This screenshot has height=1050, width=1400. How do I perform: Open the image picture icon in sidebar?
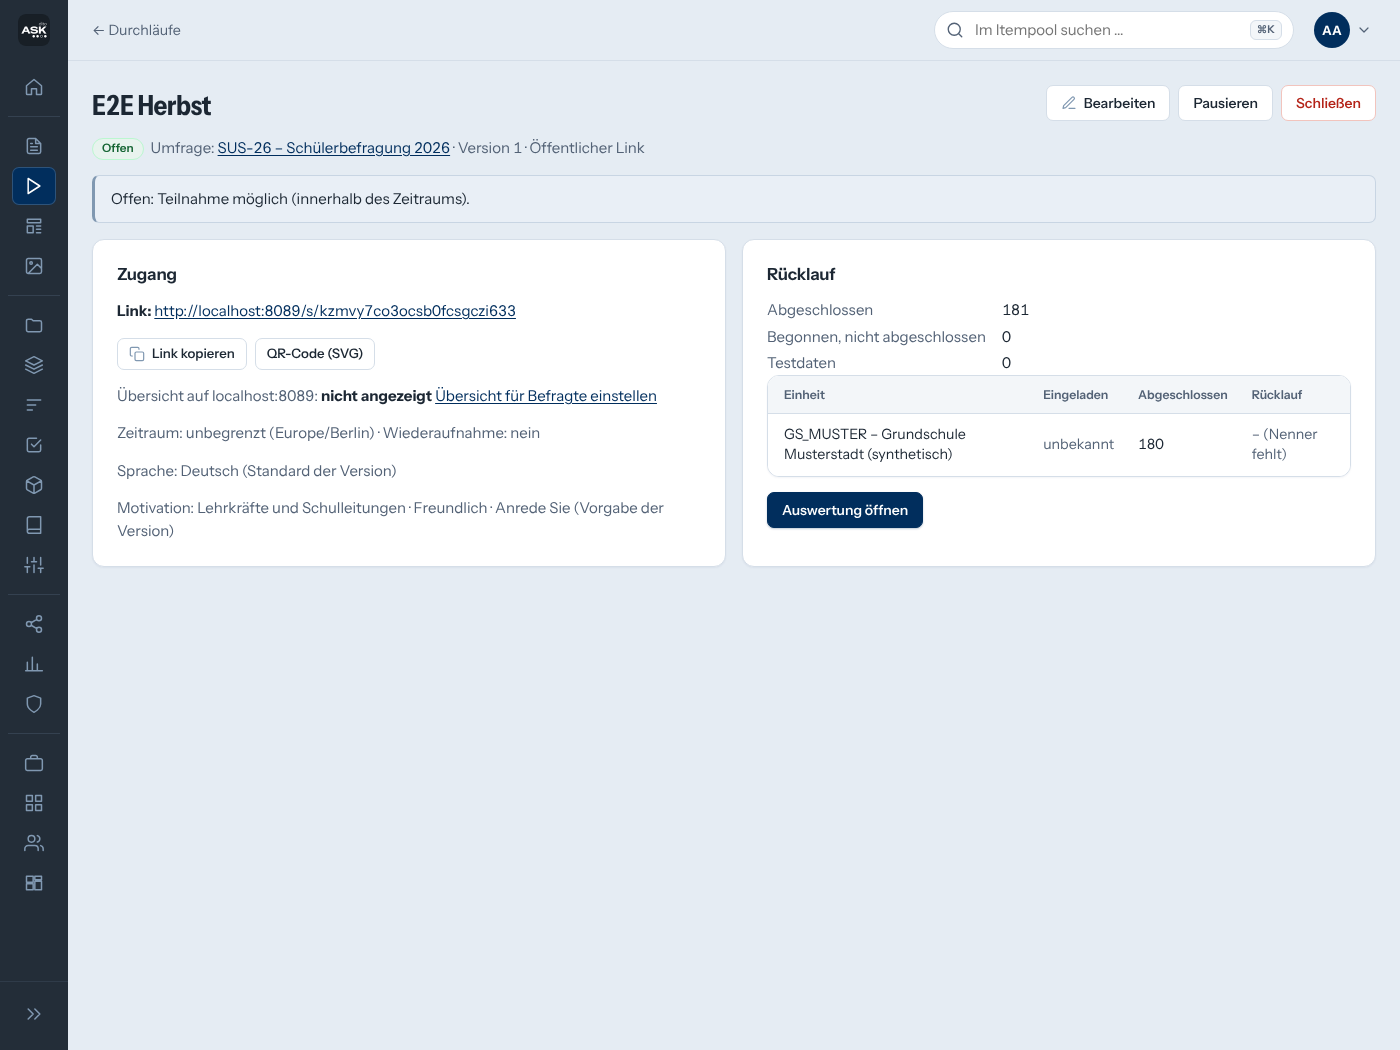coord(34,266)
